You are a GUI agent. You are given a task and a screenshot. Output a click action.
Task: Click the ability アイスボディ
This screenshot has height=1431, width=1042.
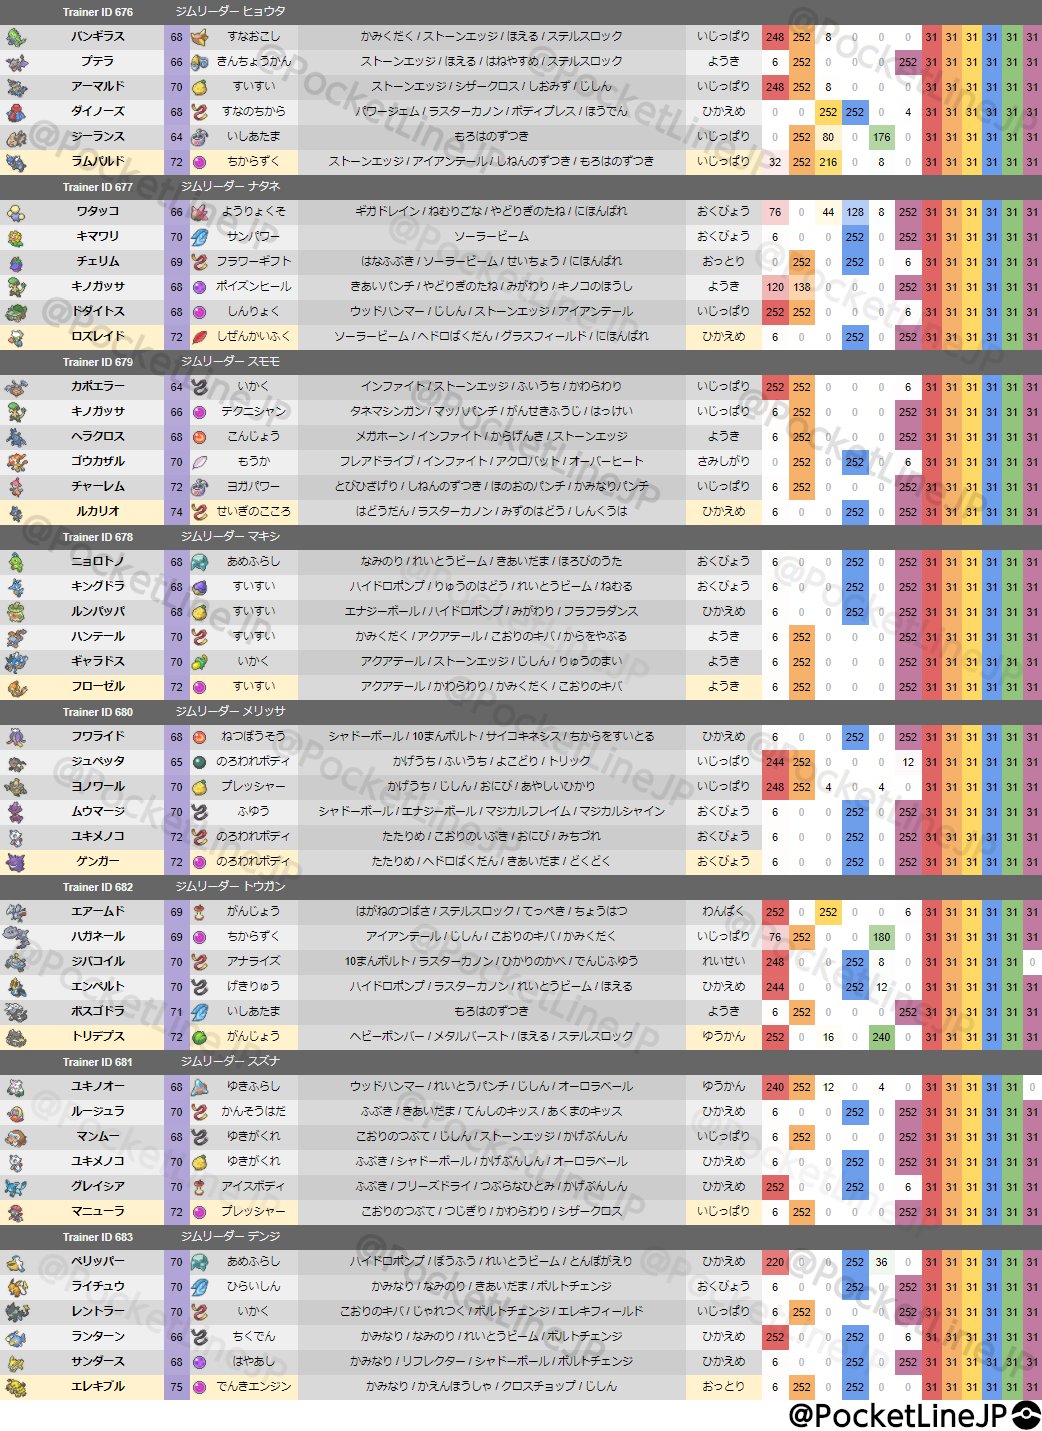(254, 1187)
